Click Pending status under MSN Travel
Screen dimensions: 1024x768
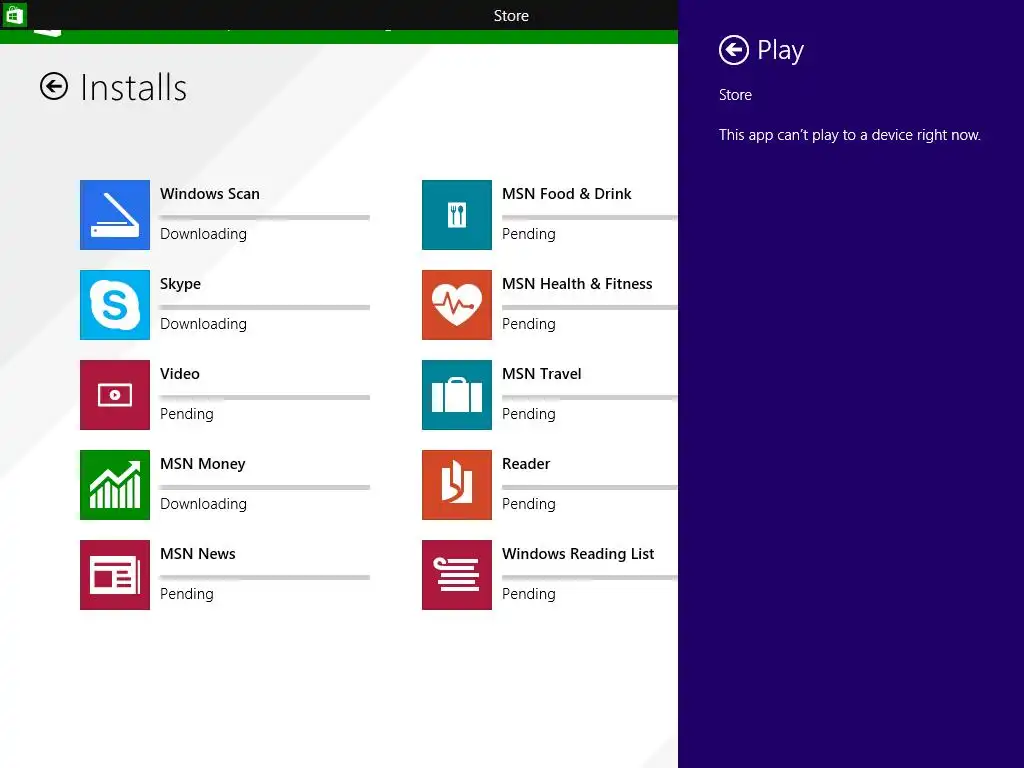pos(528,414)
